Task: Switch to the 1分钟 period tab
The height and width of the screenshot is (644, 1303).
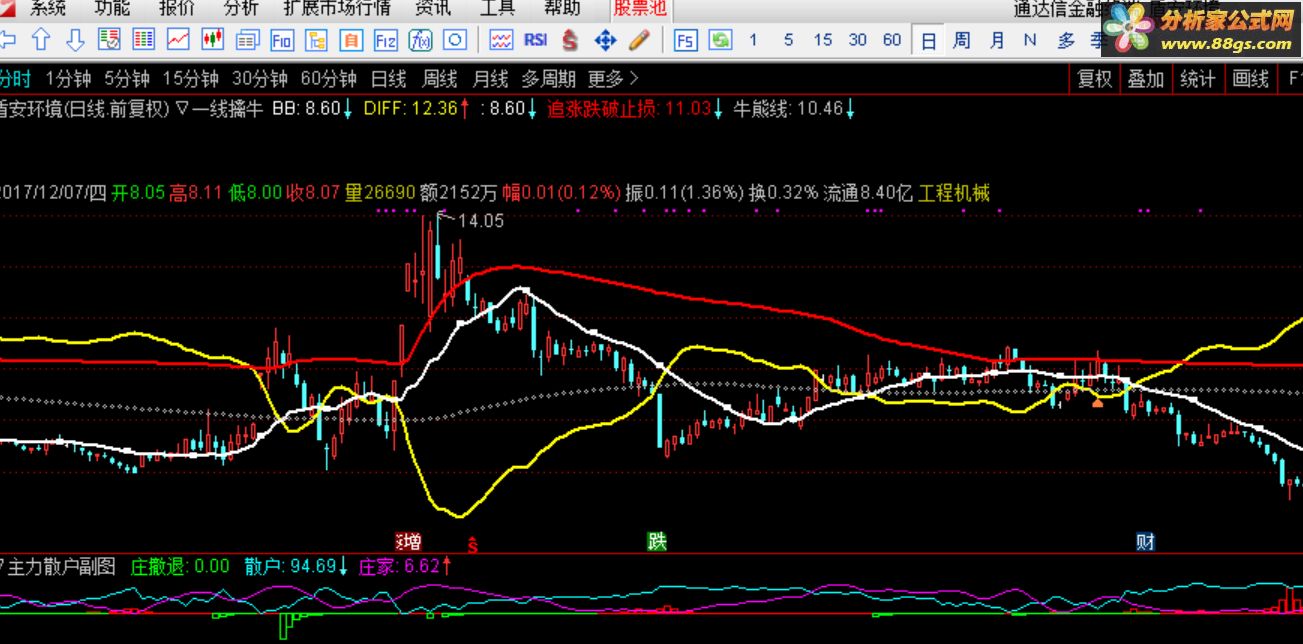Action: (x=69, y=79)
